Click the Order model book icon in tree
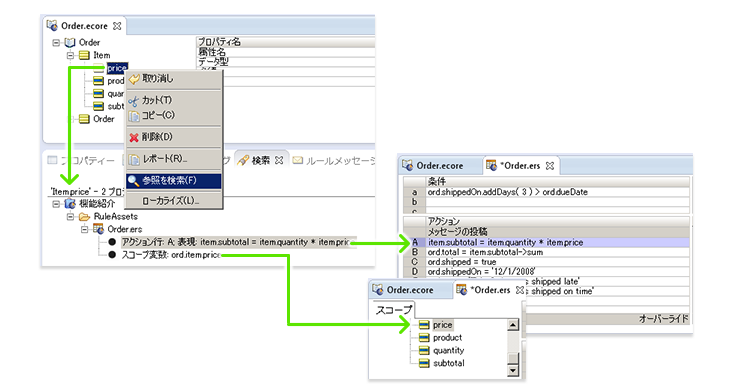750x391 pixels. (x=70, y=43)
